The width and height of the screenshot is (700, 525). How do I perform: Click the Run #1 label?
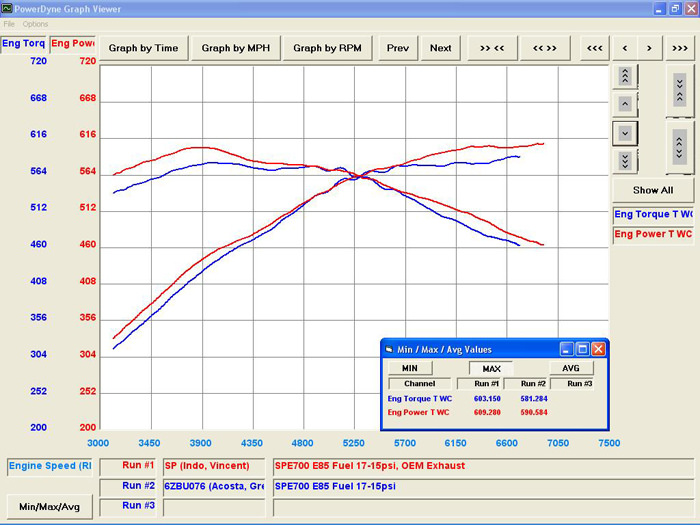click(x=128, y=466)
